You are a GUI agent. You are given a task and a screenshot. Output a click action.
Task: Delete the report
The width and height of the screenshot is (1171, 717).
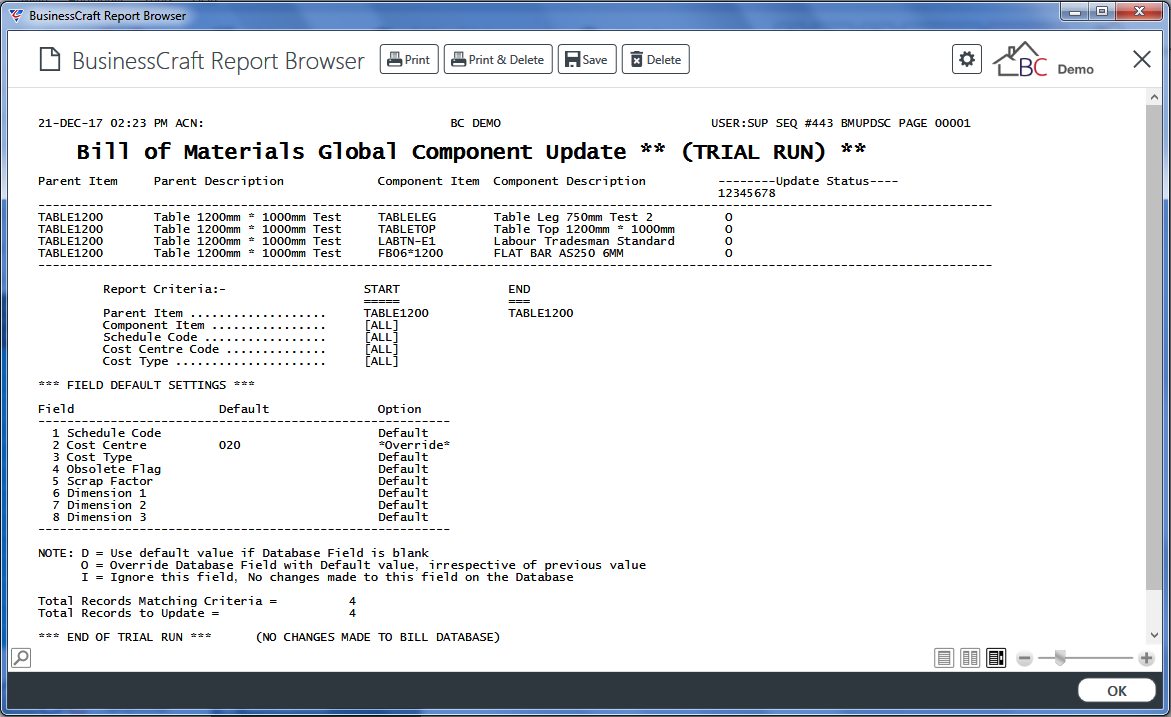[656, 60]
